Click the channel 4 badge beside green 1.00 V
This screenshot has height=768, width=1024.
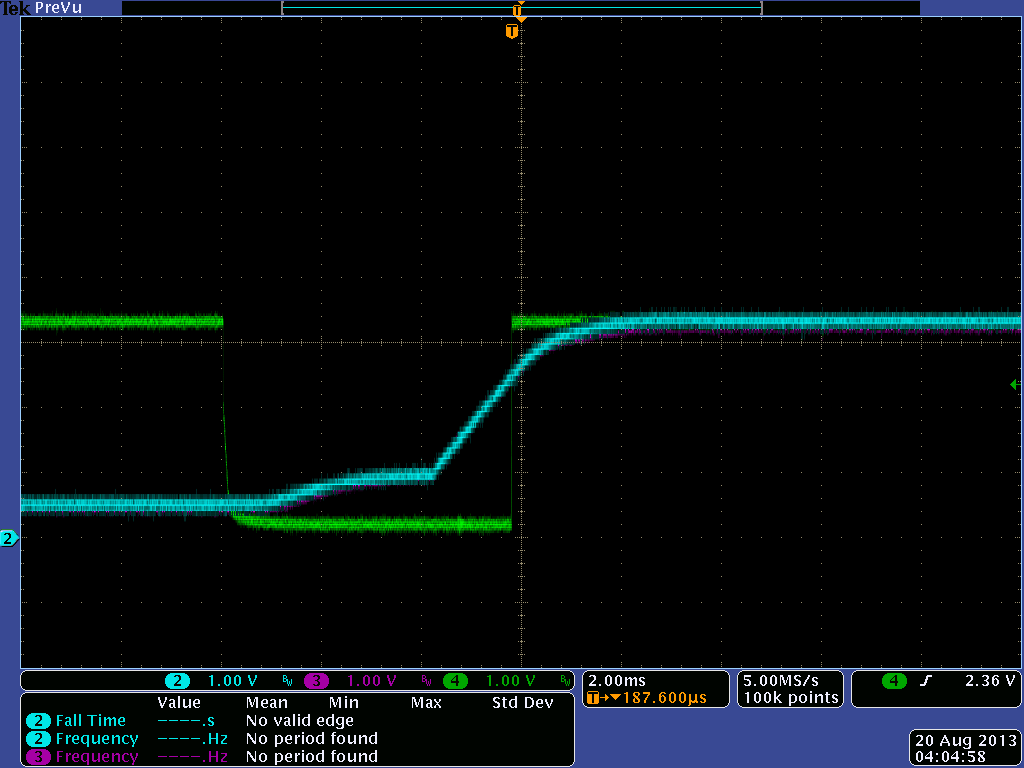pyautogui.click(x=455, y=681)
